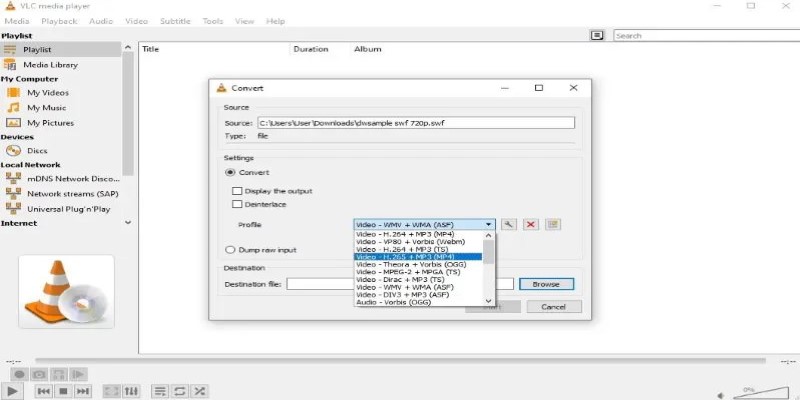Click profile list scrollbar down arrow
Image resolution: width=800 pixels, height=400 pixels.
click(489, 302)
